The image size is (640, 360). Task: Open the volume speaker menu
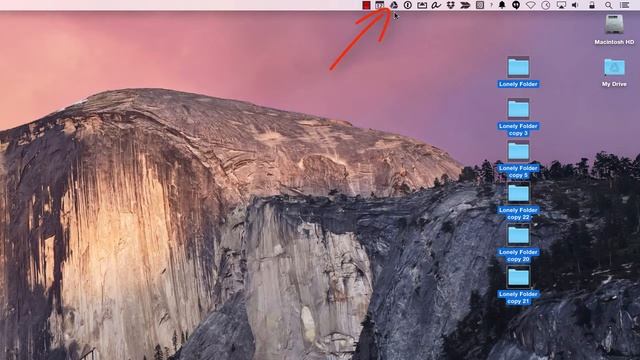(x=575, y=5)
